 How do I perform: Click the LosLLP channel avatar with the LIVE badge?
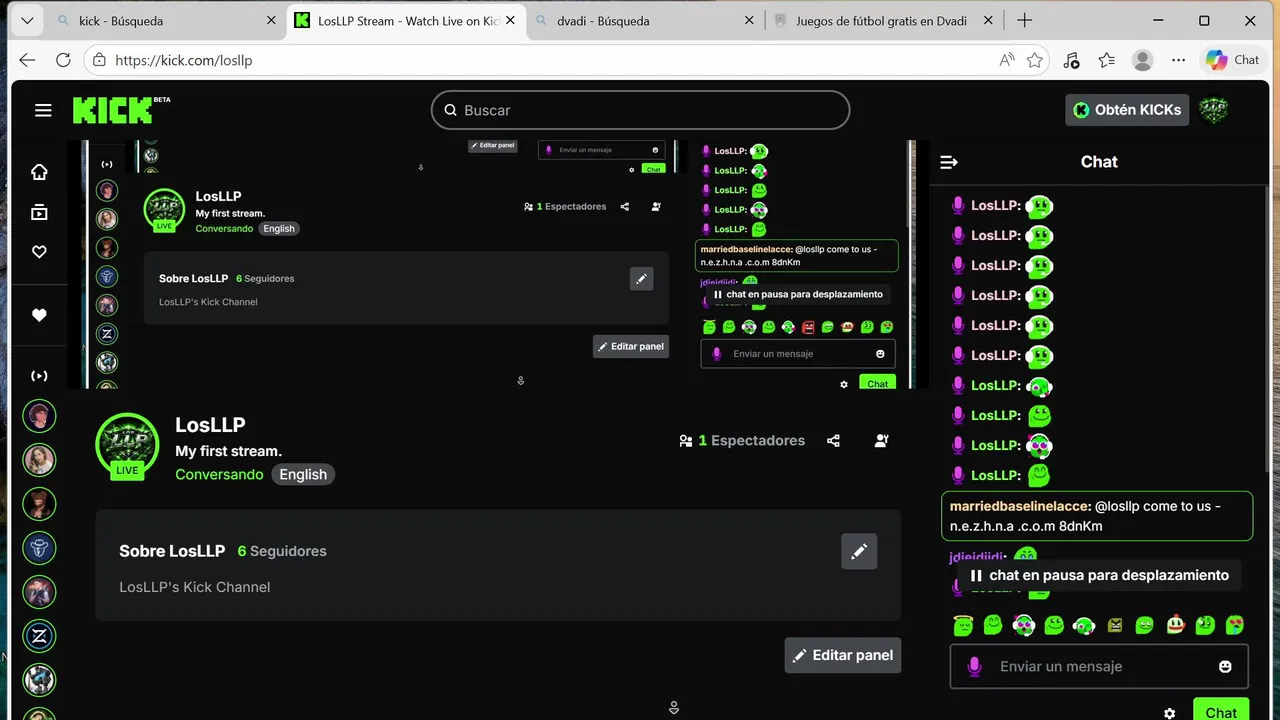tap(127, 445)
